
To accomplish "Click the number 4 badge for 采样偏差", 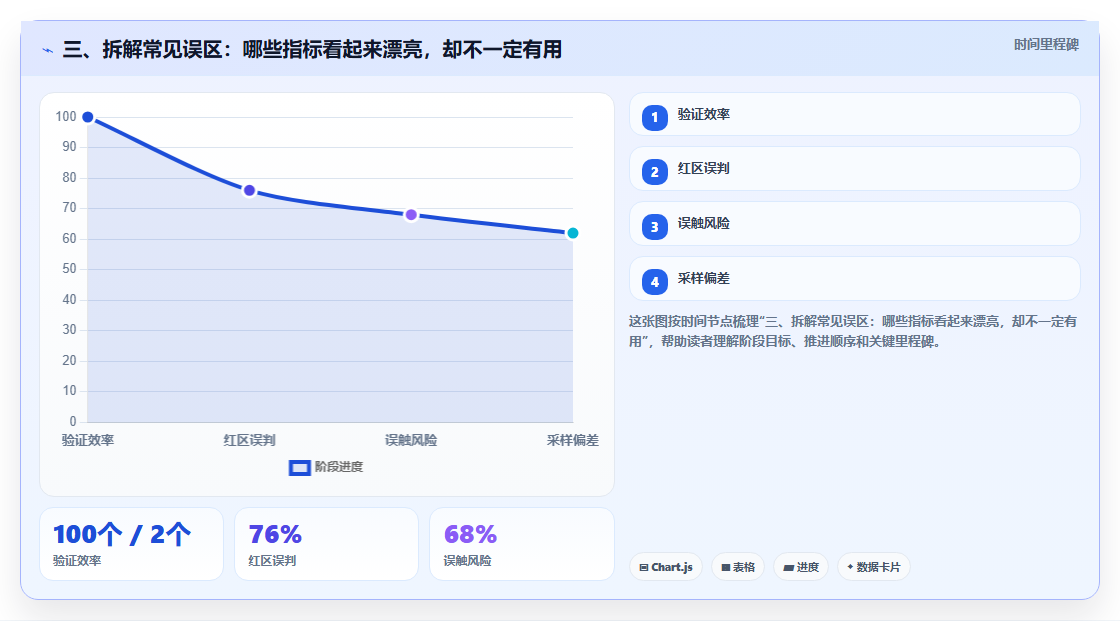I will 654,282.
